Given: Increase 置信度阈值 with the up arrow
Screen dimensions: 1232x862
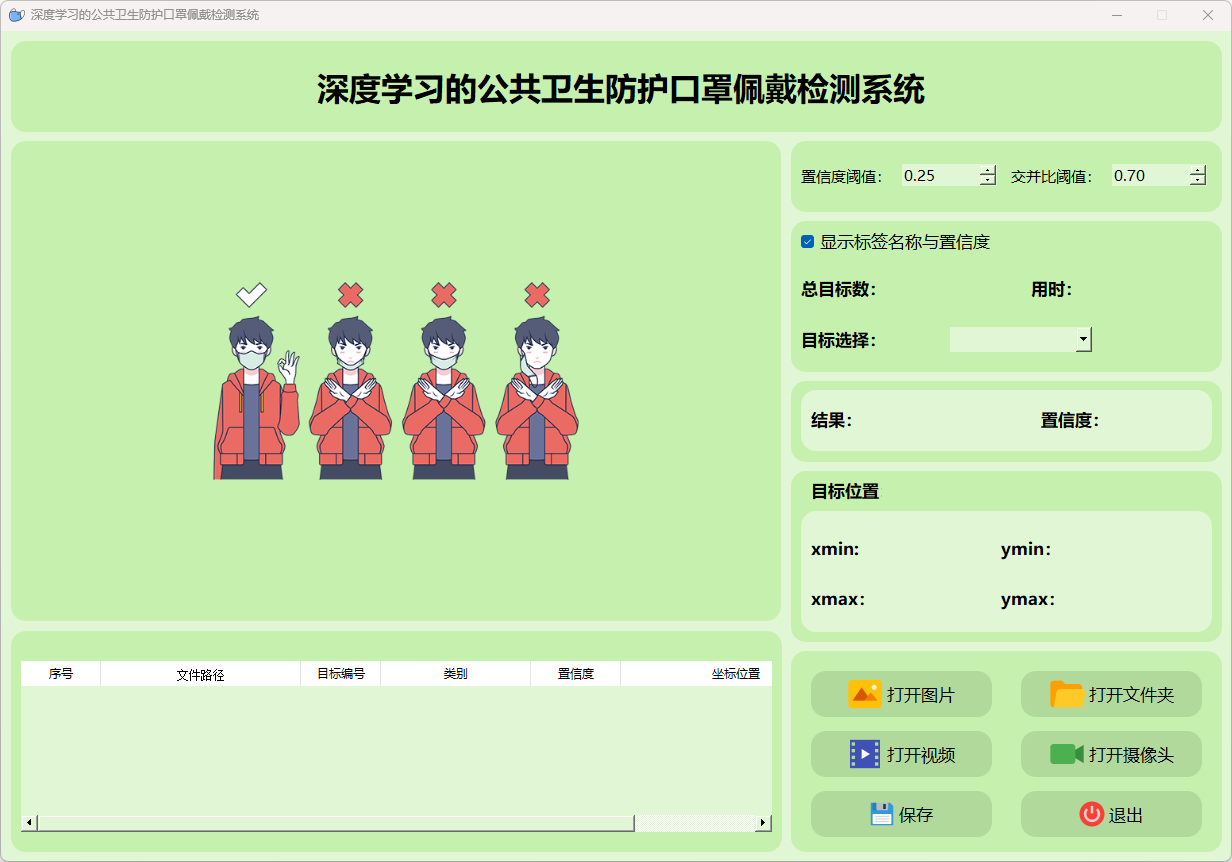Looking at the screenshot, I should (988, 170).
